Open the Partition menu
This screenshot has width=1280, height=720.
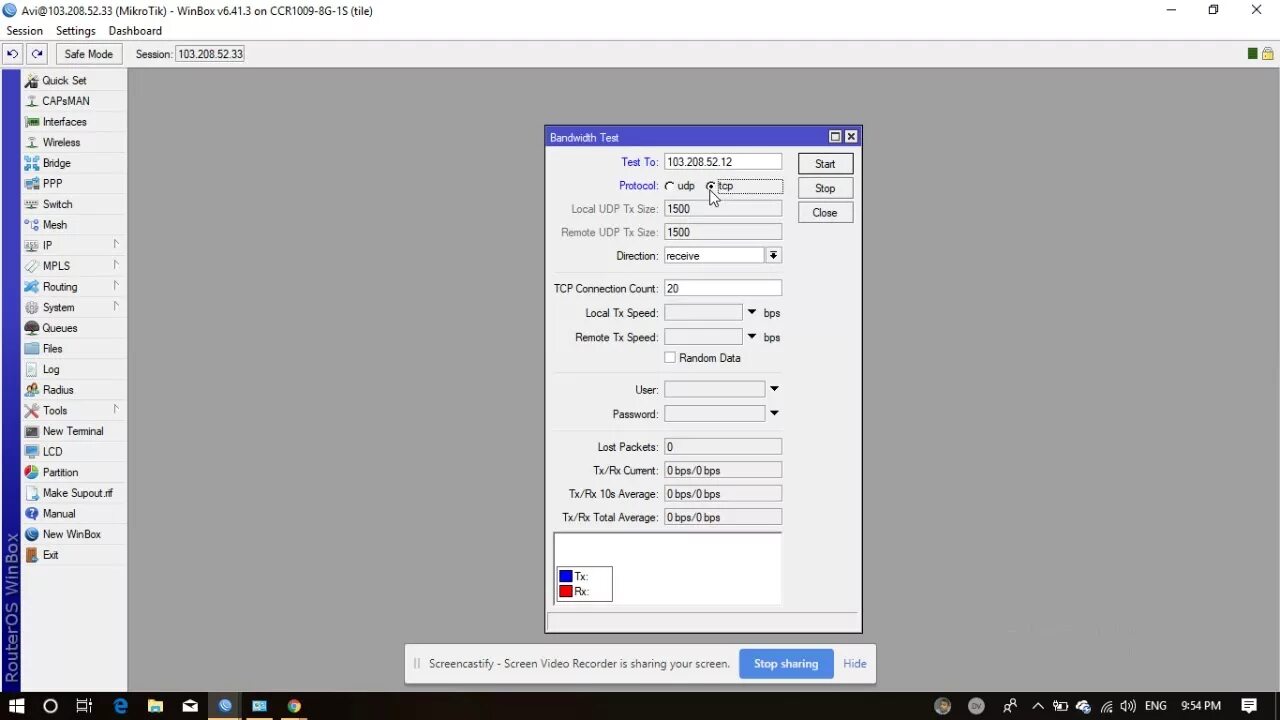[x=60, y=472]
